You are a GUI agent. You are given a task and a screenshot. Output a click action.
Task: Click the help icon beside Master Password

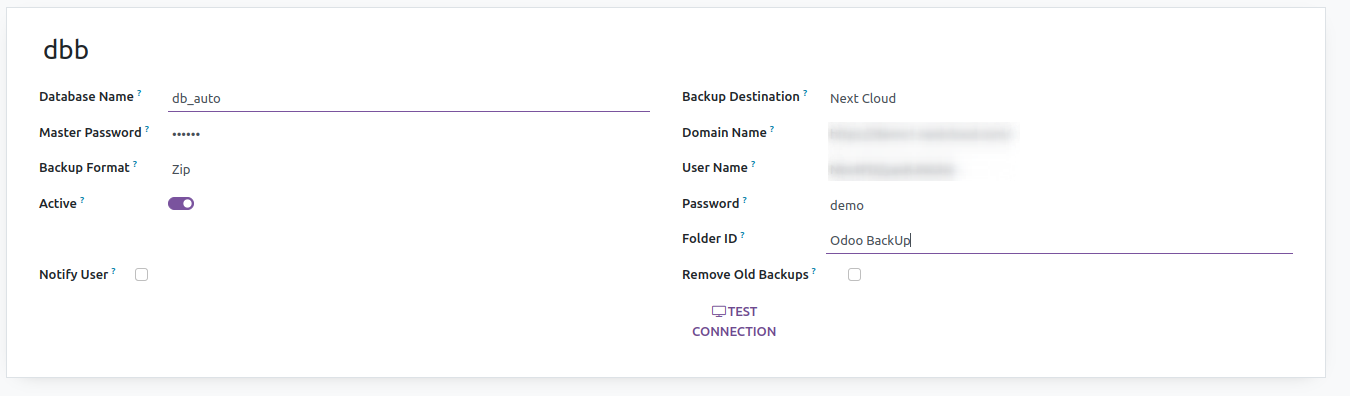pyautogui.click(x=147, y=128)
